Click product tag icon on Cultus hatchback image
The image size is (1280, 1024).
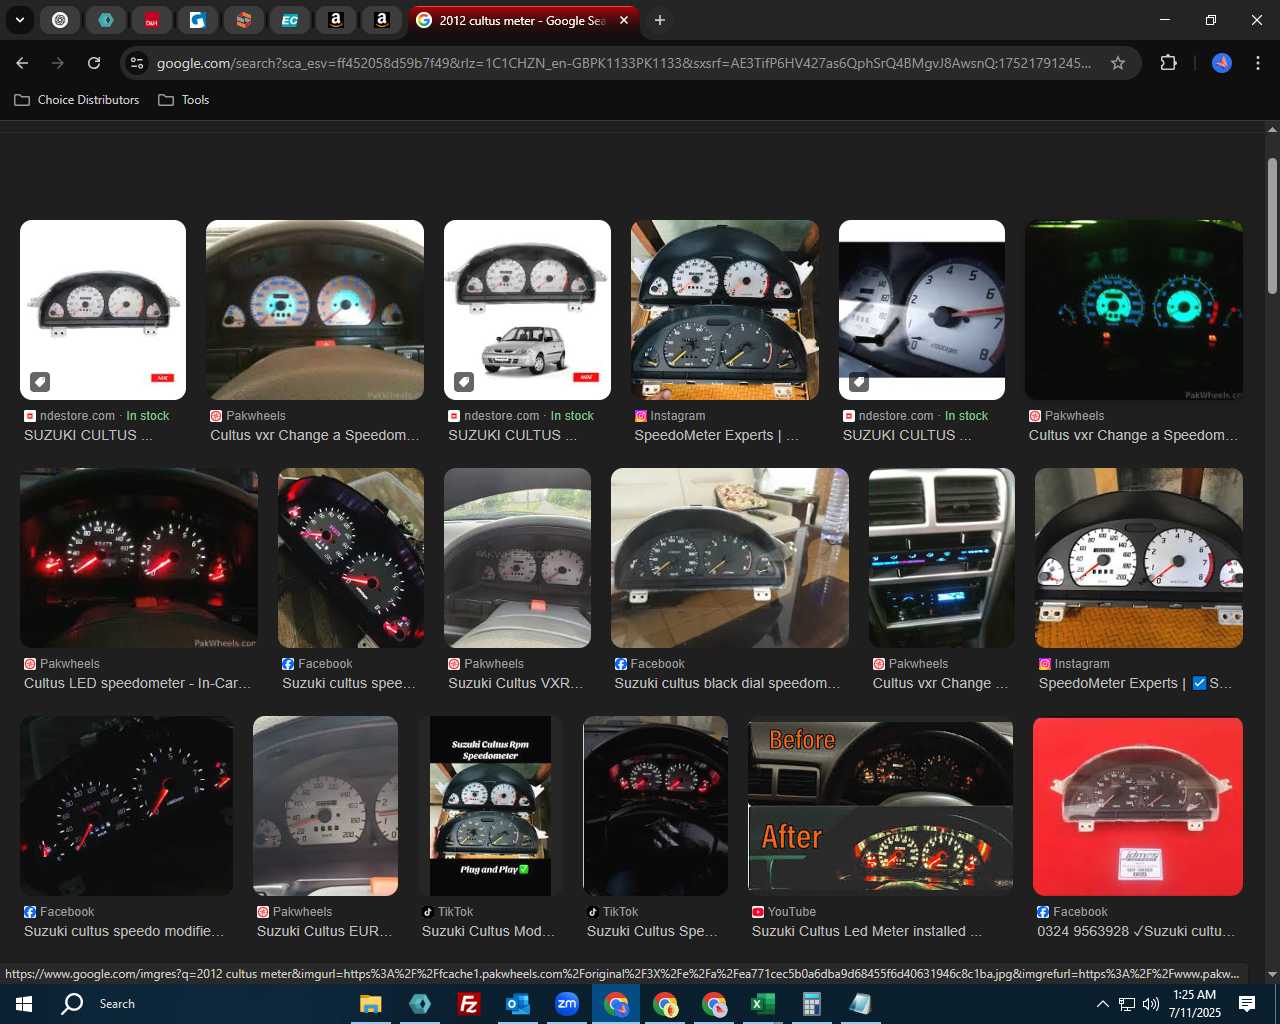[463, 381]
